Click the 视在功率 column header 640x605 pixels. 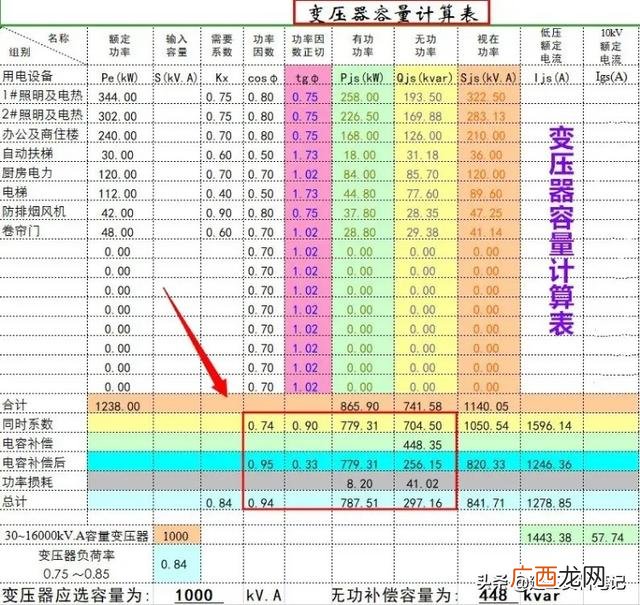489,45
